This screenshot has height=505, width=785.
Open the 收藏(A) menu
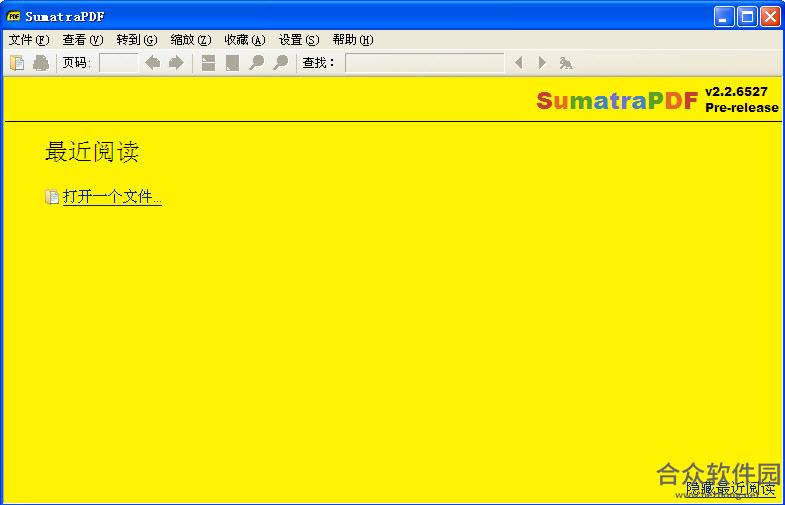tap(245, 40)
